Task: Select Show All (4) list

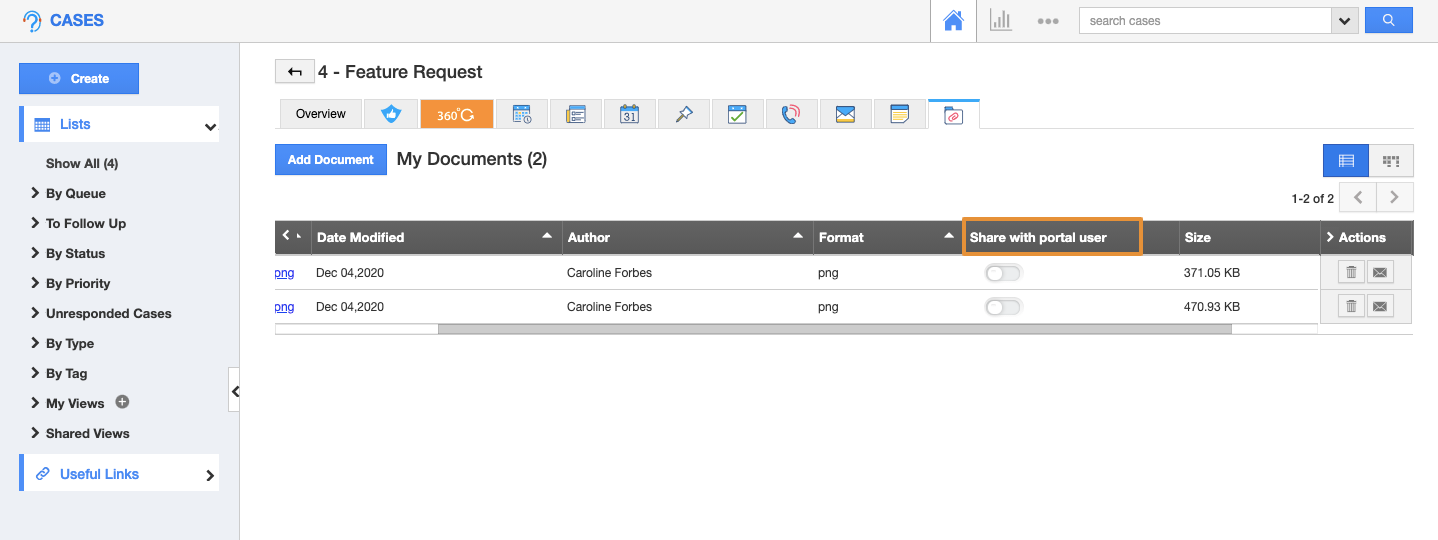Action: tap(82, 163)
